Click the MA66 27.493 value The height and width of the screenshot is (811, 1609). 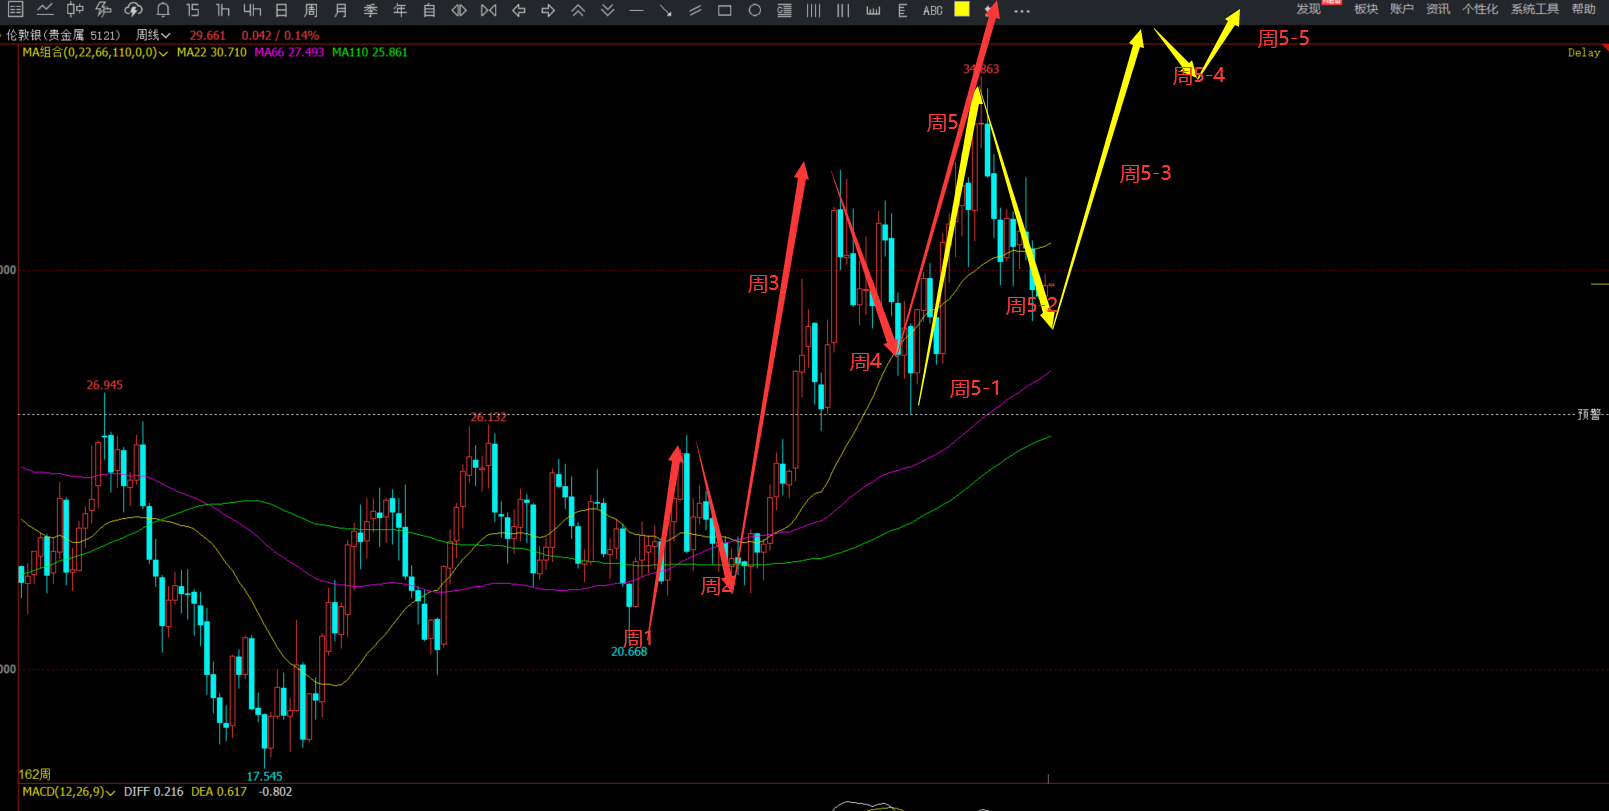click(289, 52)
